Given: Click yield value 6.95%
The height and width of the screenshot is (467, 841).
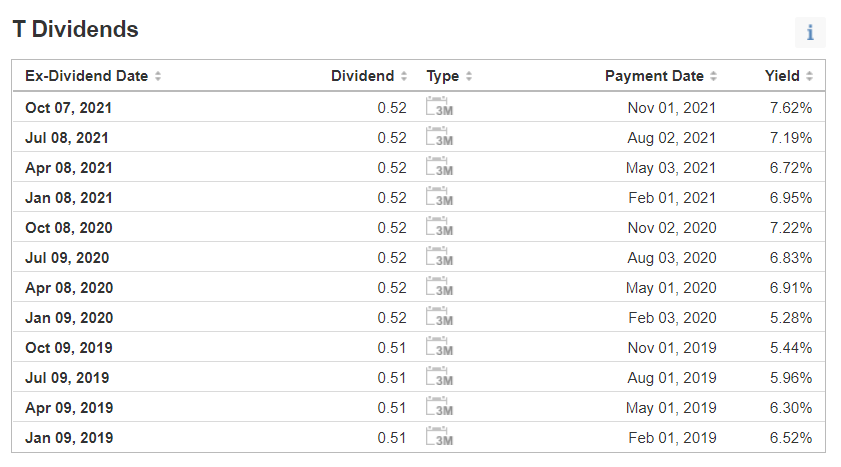Looking at the screenshot, I should coord(791,198).
